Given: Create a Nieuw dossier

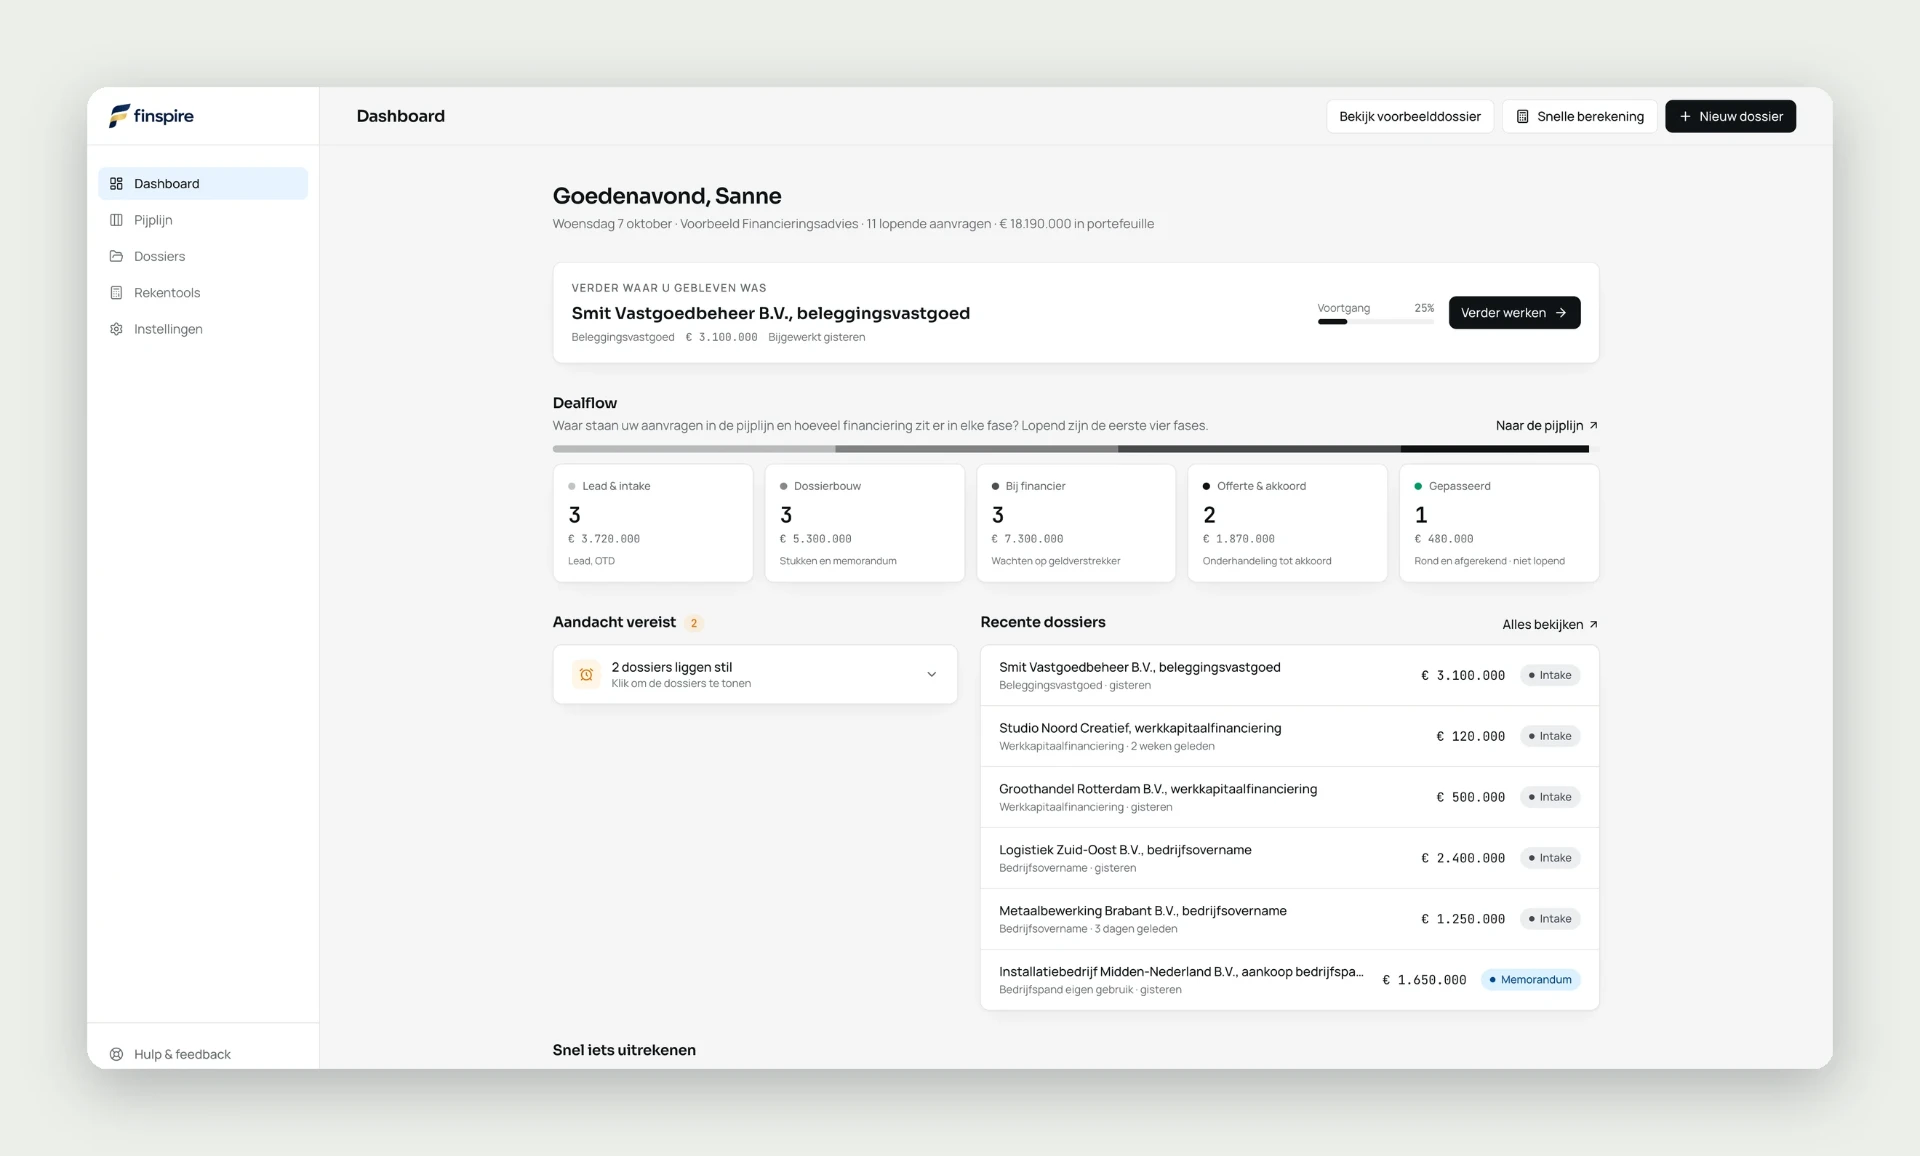Looking at the screenshot, I should [x=1730, y=116].
